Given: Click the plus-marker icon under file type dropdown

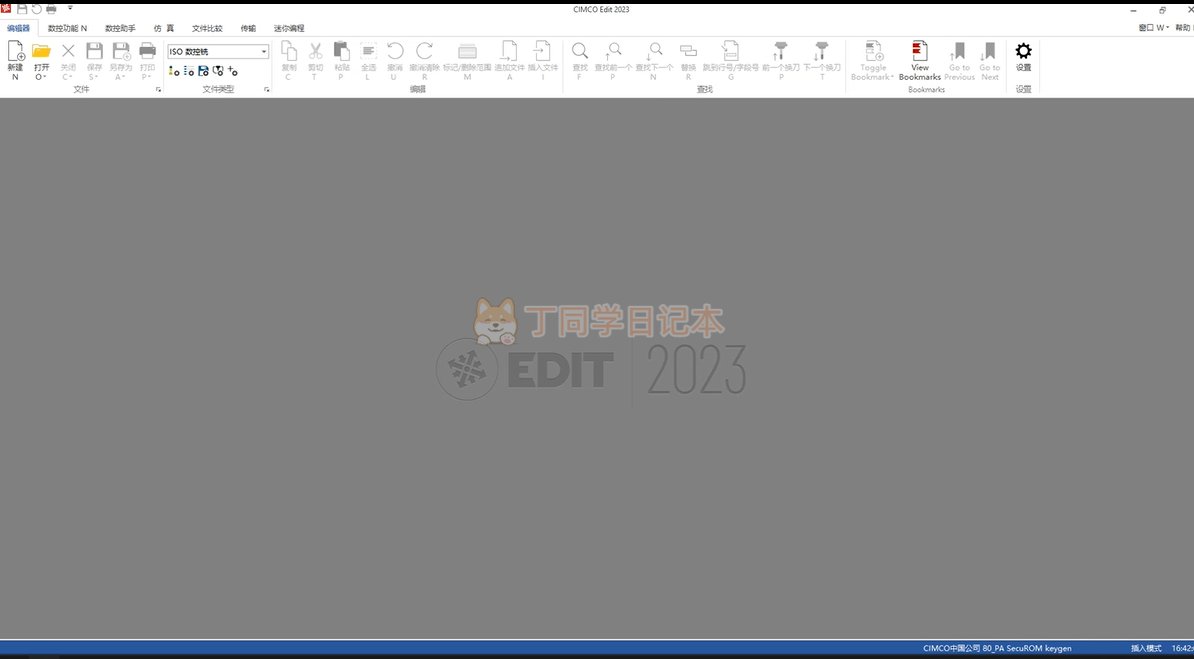Looking at the screenshot, I should [233, 71].
